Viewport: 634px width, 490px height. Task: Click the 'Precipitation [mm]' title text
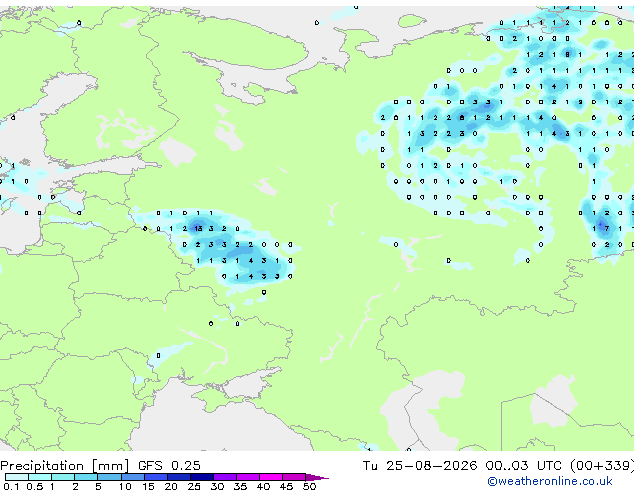[x=65, y=466]
